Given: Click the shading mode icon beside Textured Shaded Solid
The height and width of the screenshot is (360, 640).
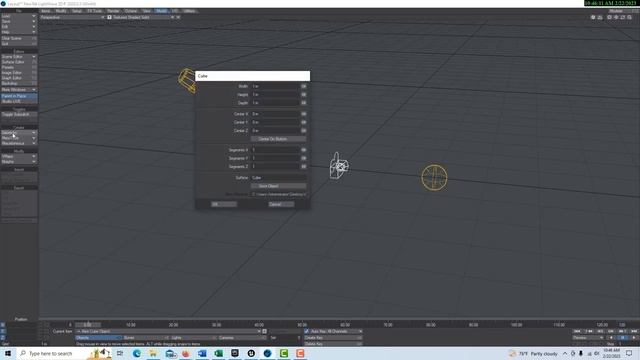Looking at the screenshot, I should (109, 17).
